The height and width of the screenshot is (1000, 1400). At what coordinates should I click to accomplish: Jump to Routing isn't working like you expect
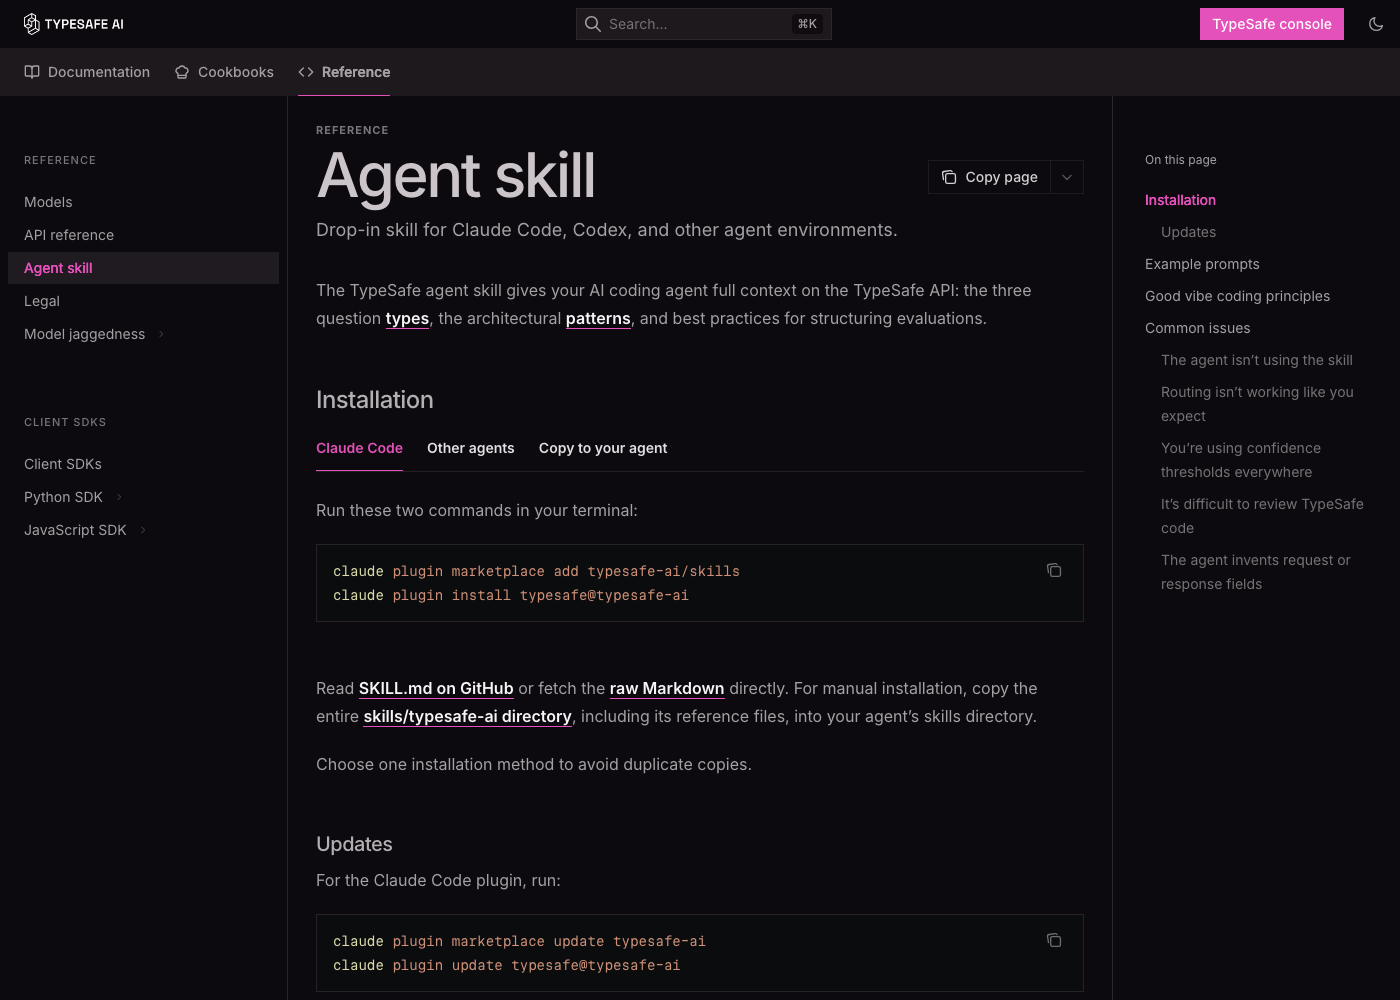[1257, 404]
